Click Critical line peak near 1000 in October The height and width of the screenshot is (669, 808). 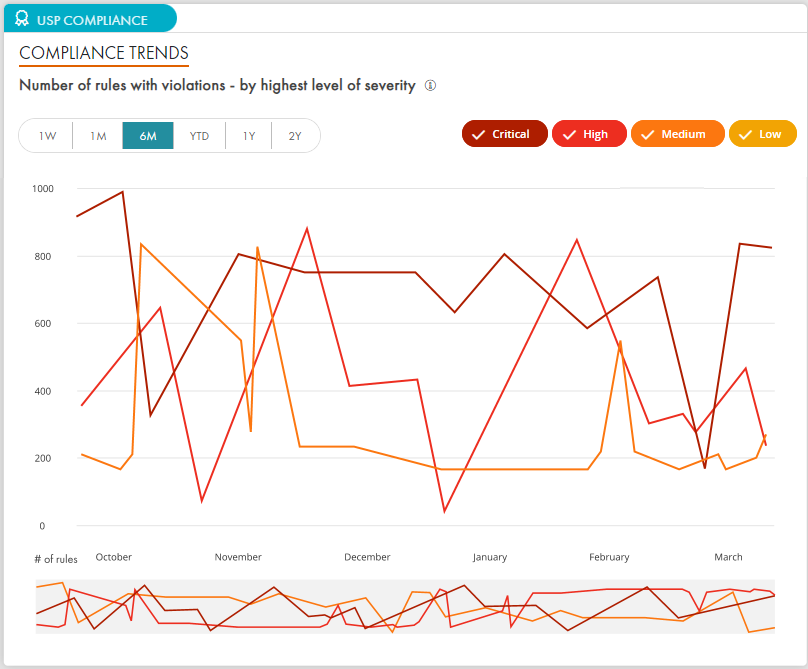[122, 191]
